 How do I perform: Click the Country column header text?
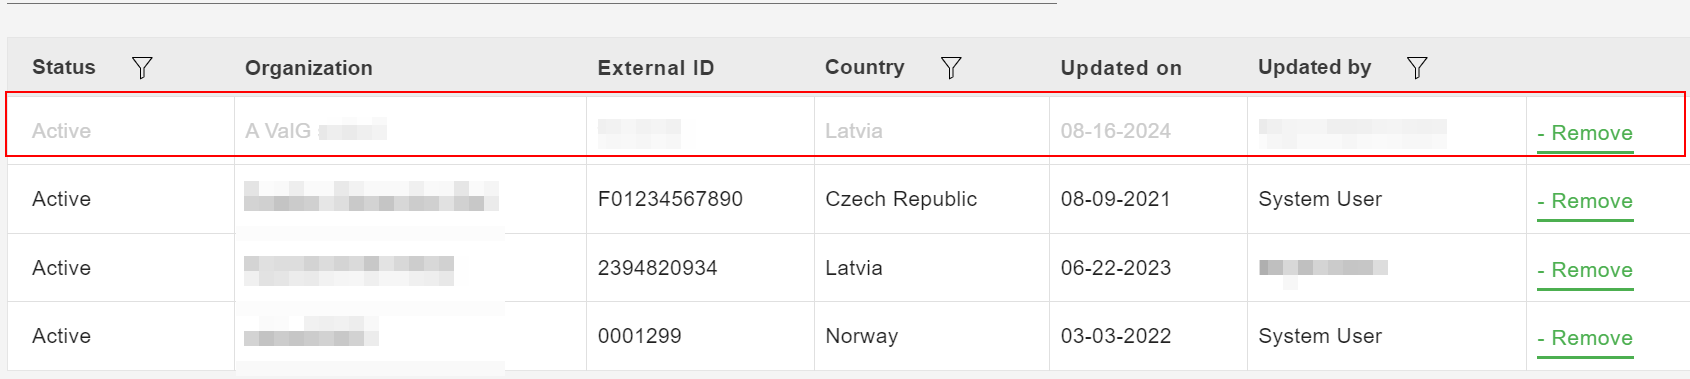(865, 67)
